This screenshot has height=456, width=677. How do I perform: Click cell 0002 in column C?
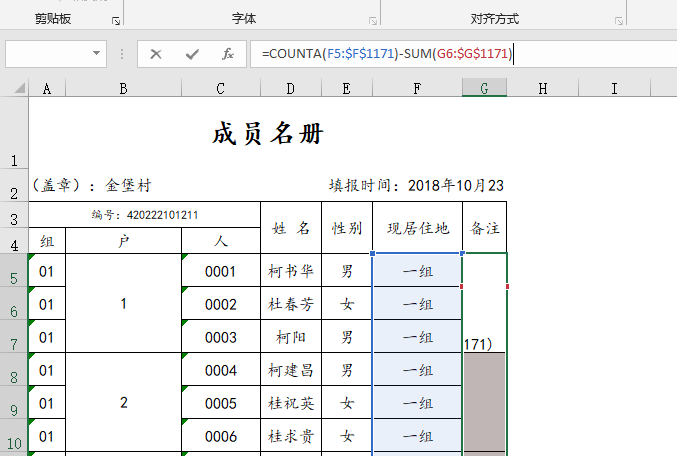[221, 303]
